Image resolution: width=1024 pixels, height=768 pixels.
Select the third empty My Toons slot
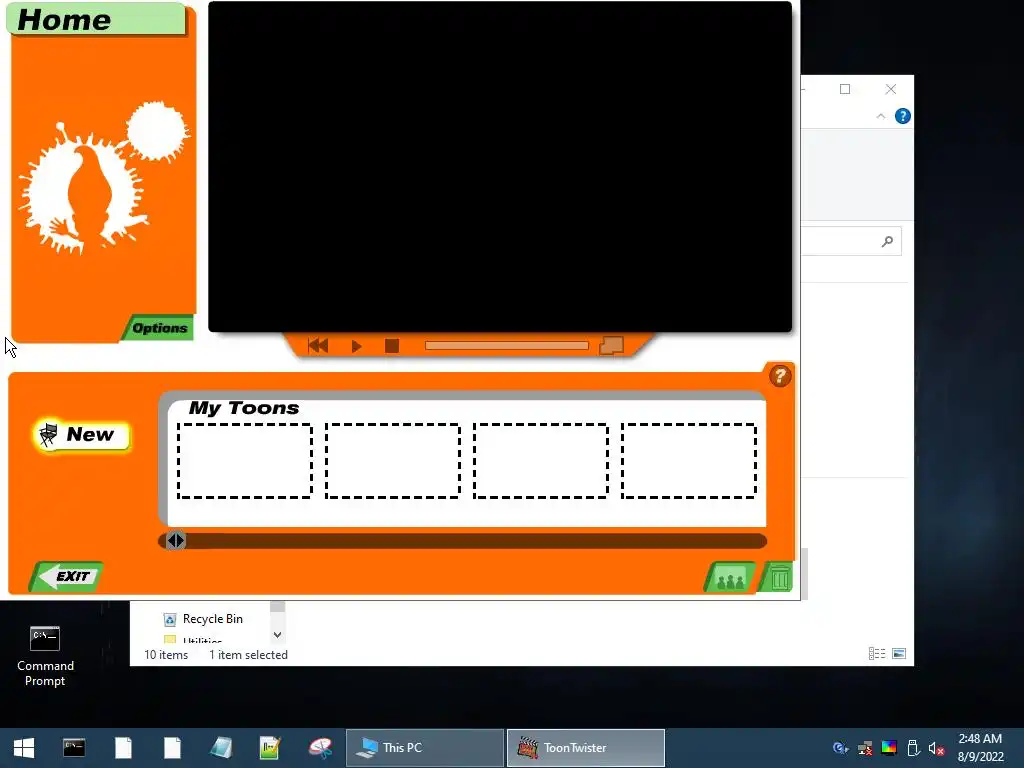[x=541, y=461]
